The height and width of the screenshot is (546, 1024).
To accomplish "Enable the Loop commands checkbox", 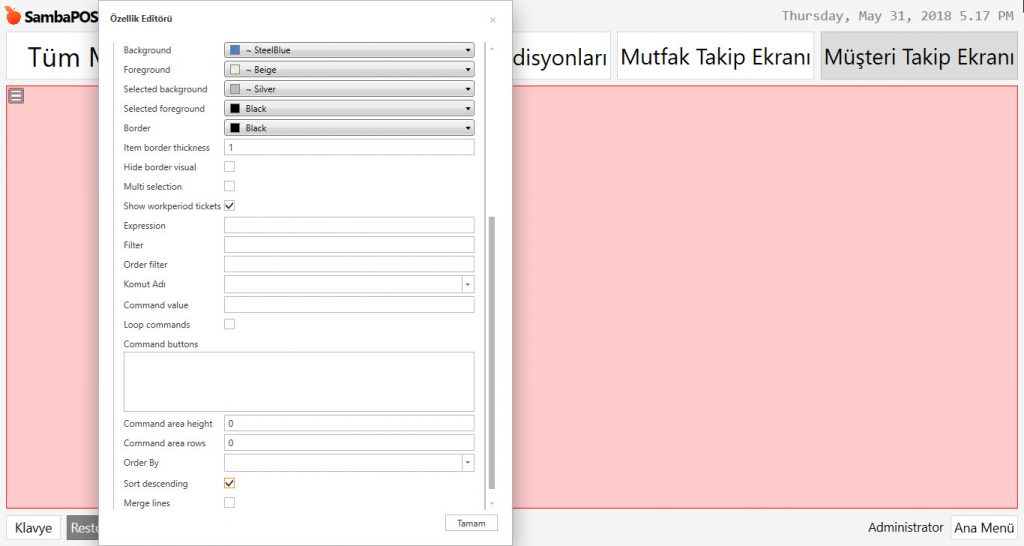I will [230, 325].
